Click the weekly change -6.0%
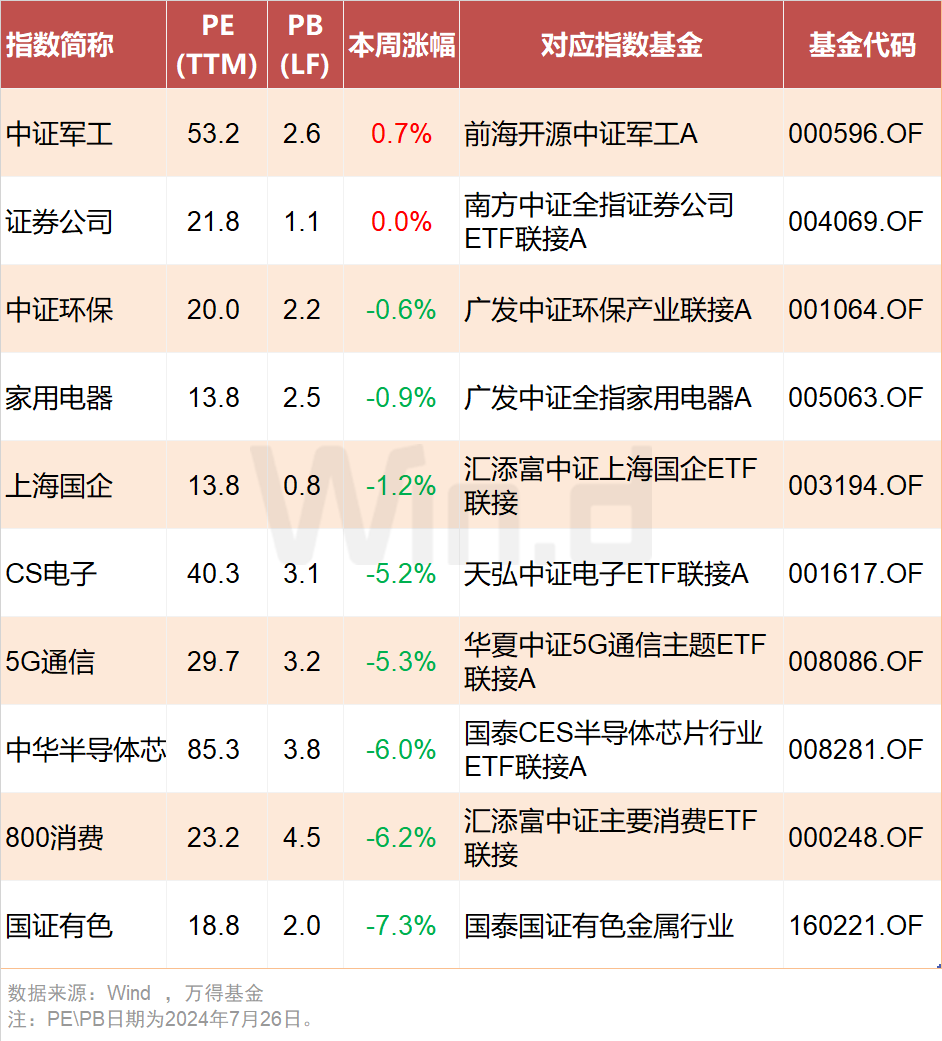The image size is (942, 1041). (401, 750)
